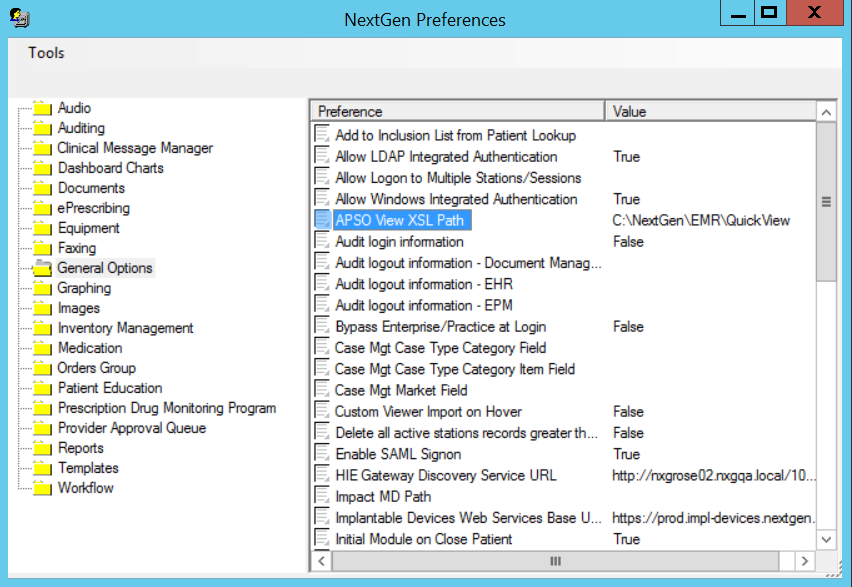Image resolution: width=852 pixels, height=587 pixels.
Task: Click icon beside Custom Viewer Import on Hover
Action: click(x=322, y=411)
